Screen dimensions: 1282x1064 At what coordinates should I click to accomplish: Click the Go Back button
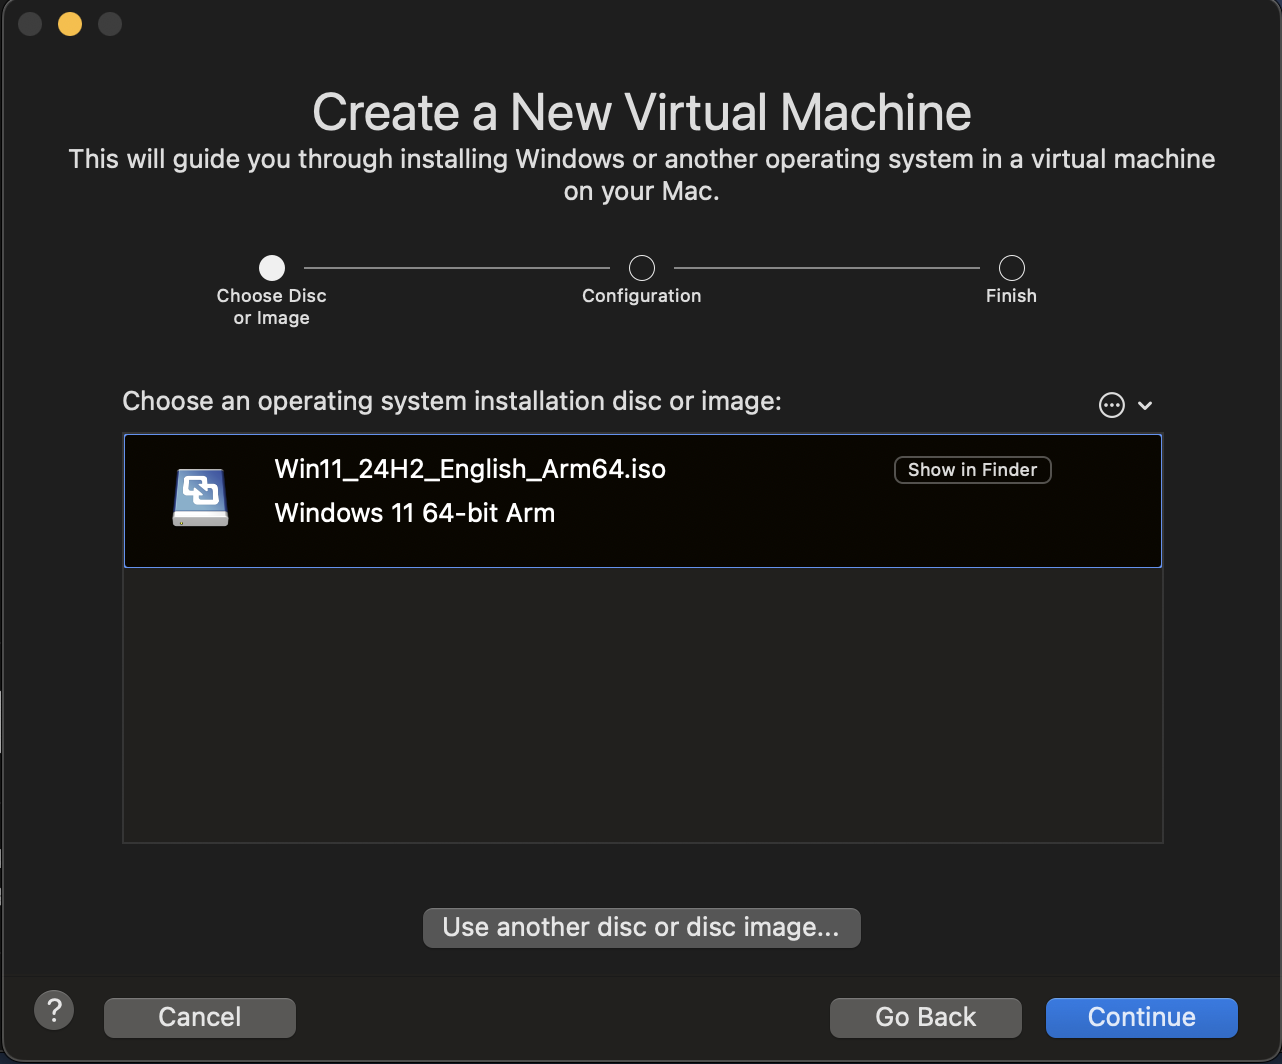[x=925, y=1017]
